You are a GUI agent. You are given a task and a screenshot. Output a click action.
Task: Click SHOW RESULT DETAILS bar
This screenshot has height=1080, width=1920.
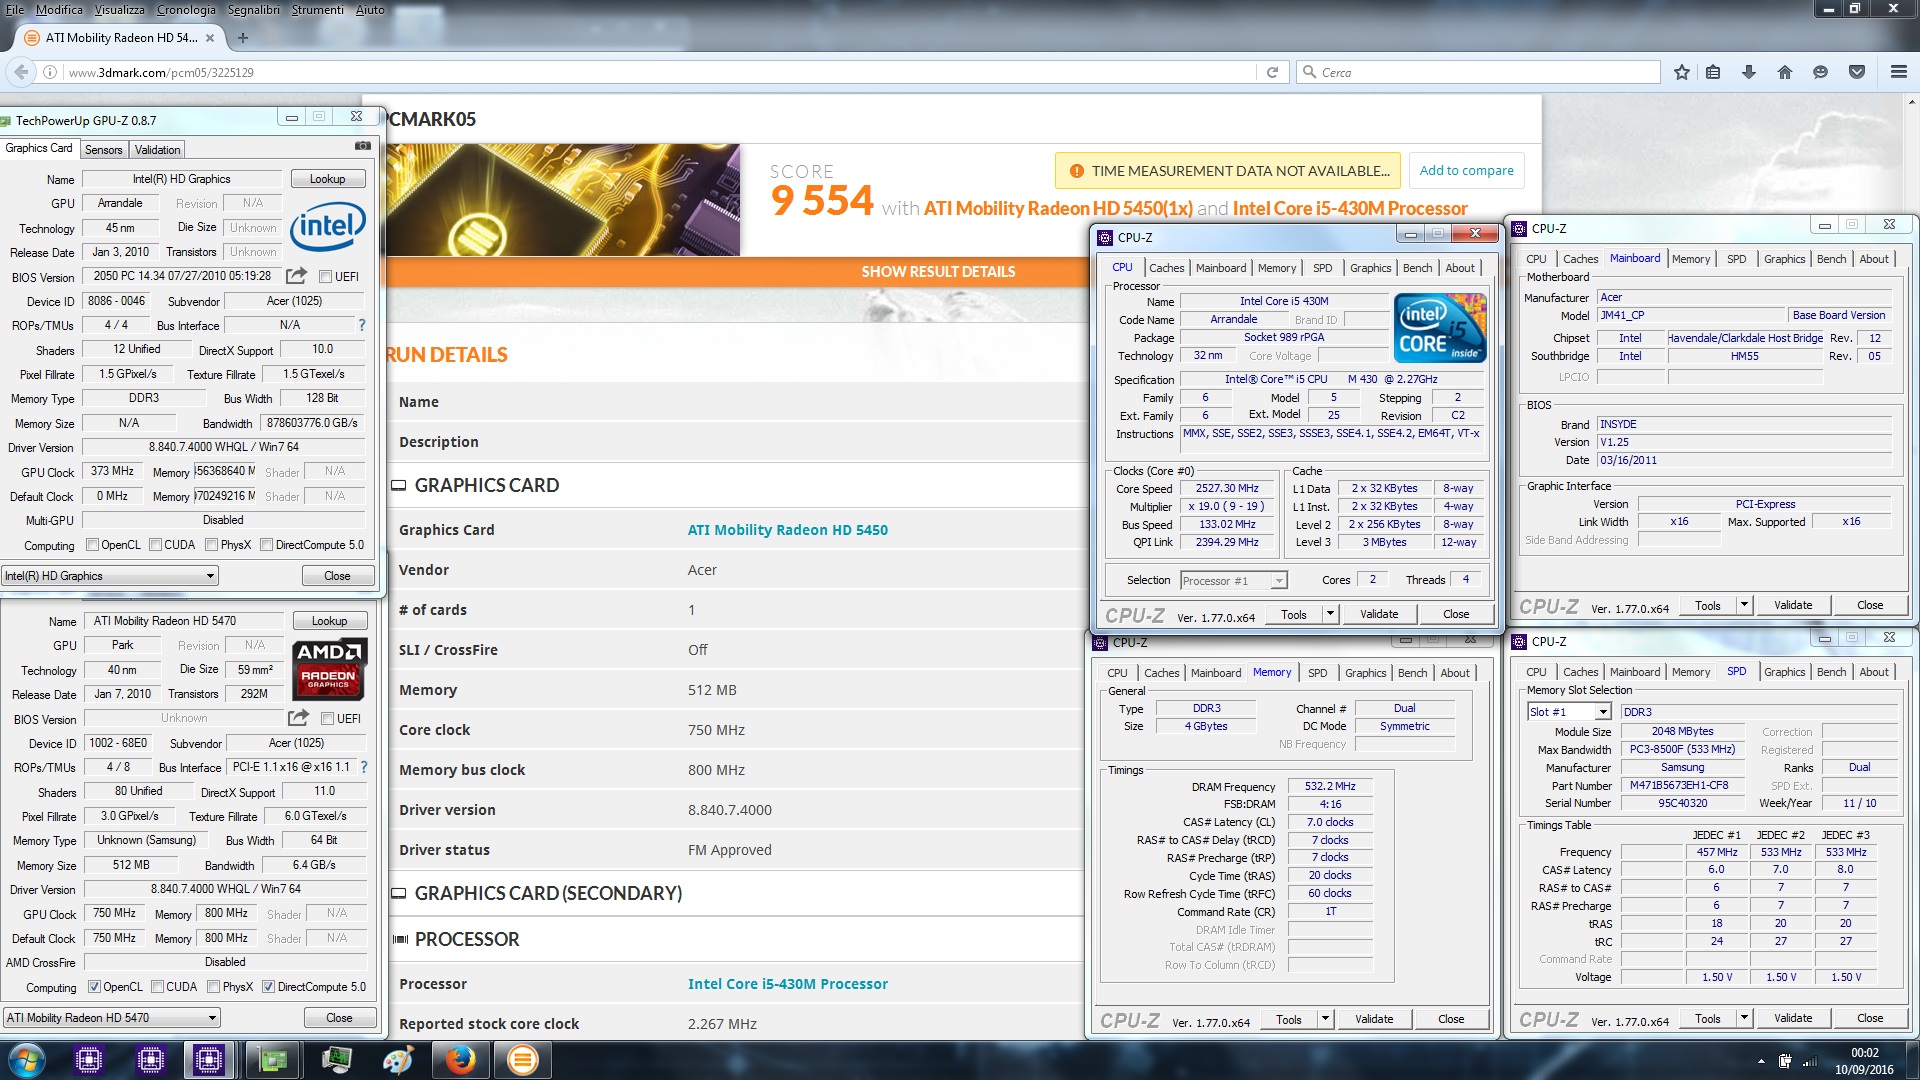[x=938, y=272]
